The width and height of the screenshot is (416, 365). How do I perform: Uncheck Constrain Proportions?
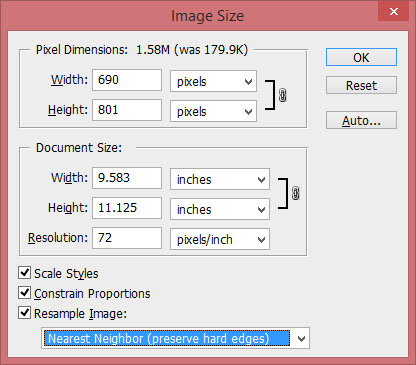pos(24,293)
